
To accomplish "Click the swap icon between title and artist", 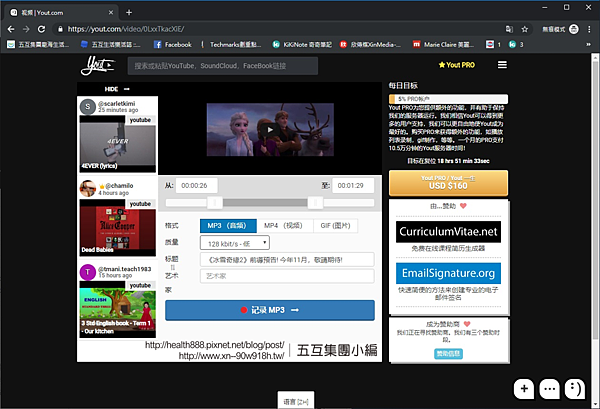I will tap(172, 267).
